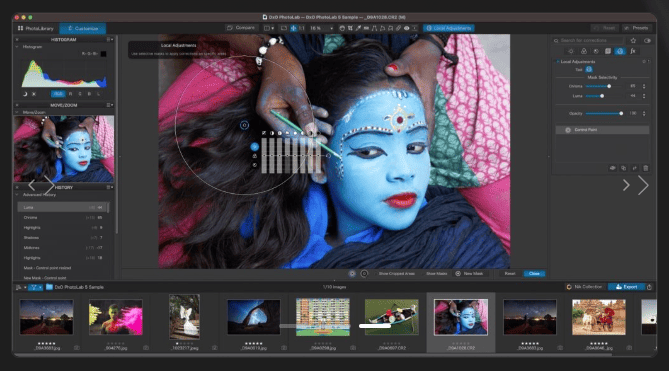Open the 16% zoom level dropdown
Viewport: 669px width, 371px height.
point(321,28)
